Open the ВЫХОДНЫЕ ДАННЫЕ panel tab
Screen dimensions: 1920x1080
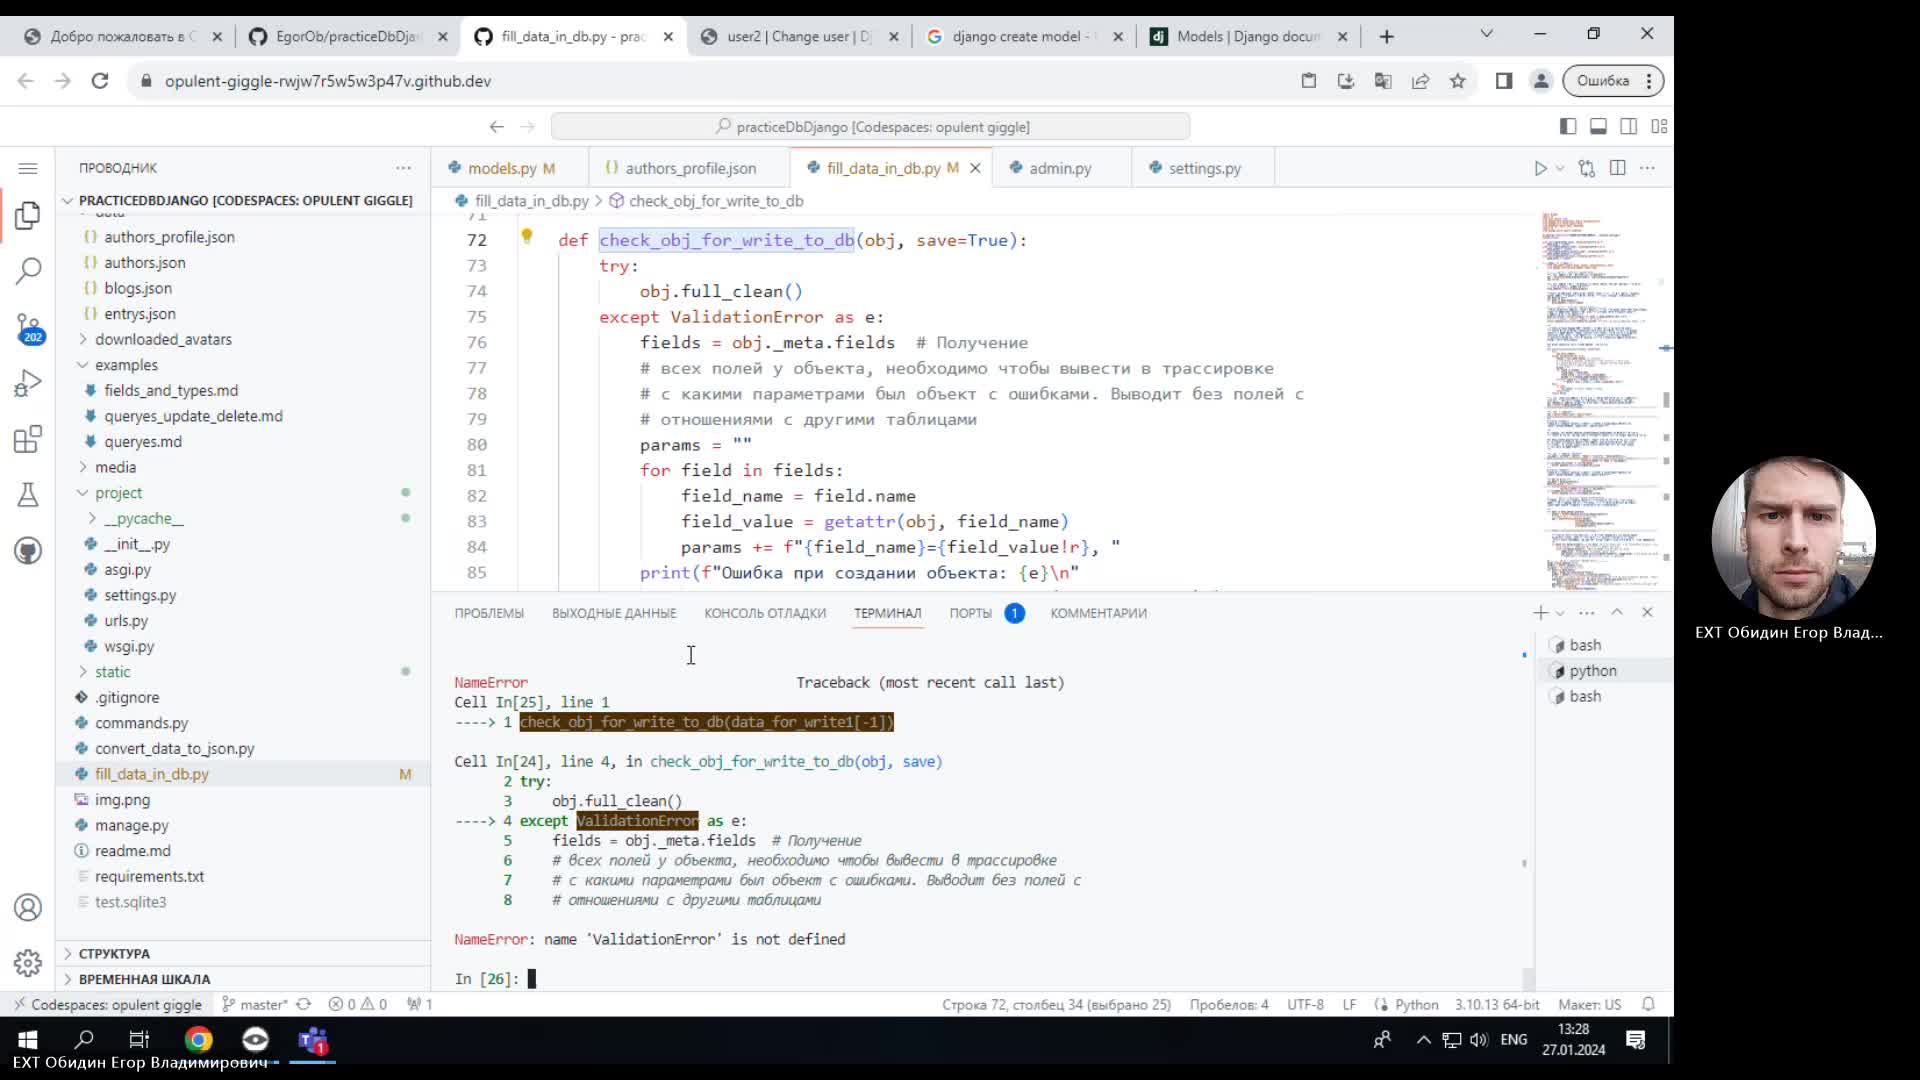tap(614, 613)
